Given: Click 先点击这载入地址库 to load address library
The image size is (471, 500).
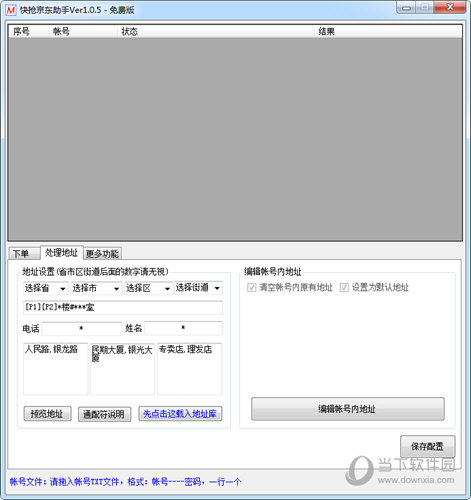Looking at the screenshot, I should pos(180,414).
